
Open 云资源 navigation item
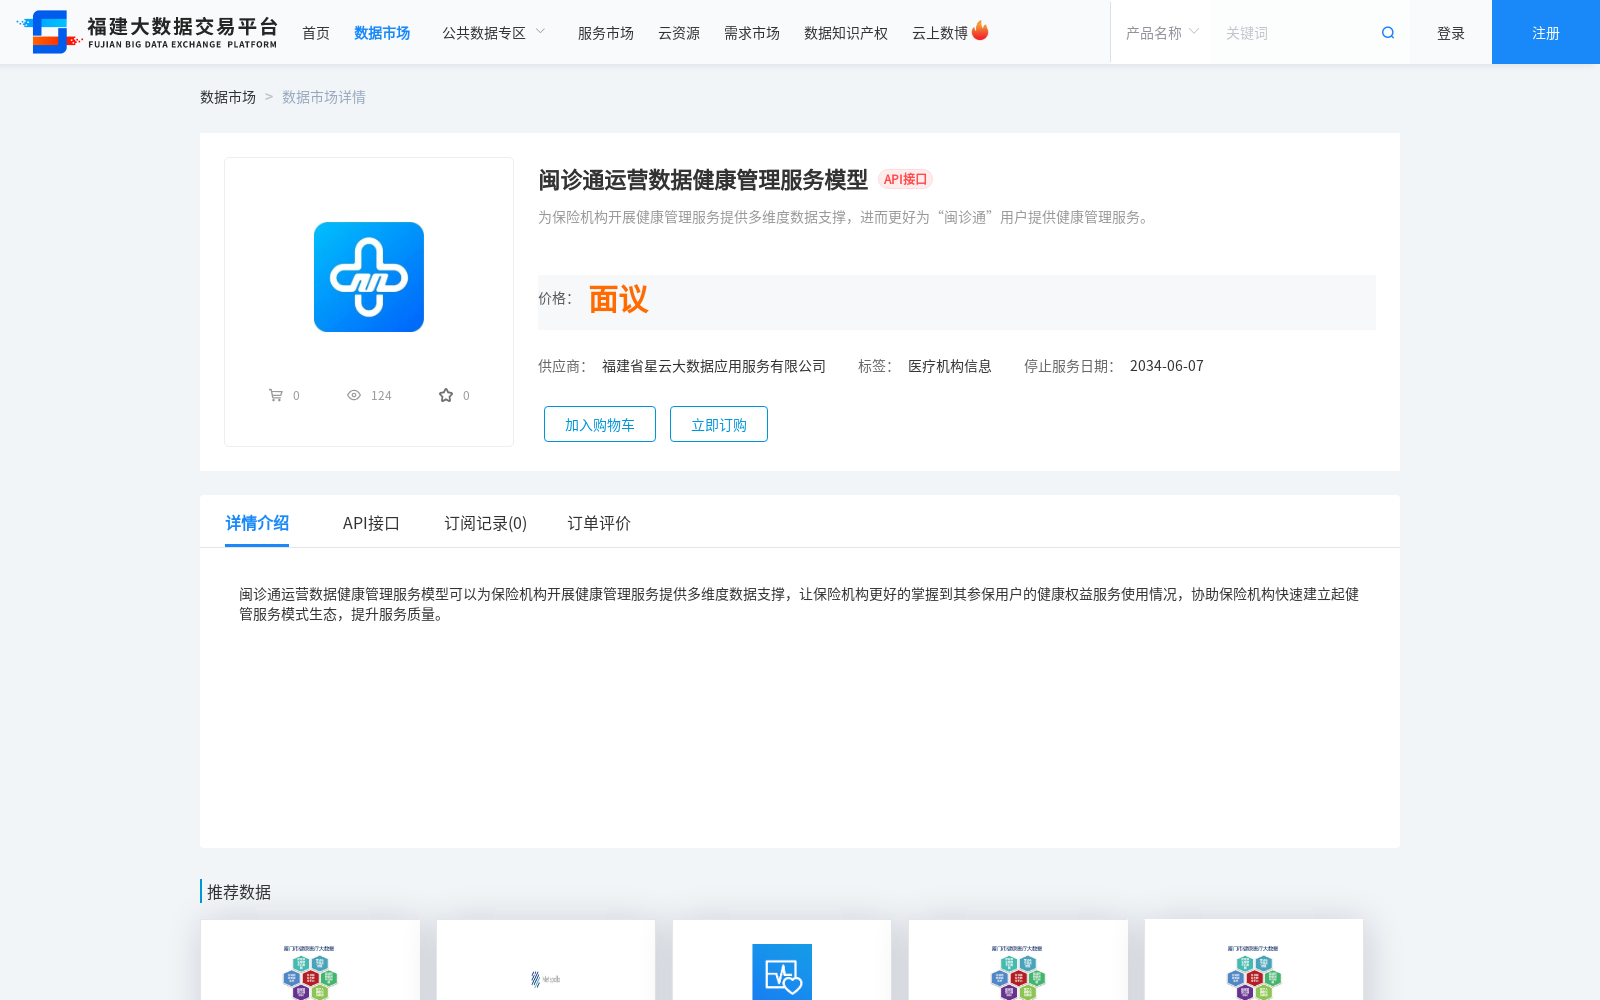[679, 33]
